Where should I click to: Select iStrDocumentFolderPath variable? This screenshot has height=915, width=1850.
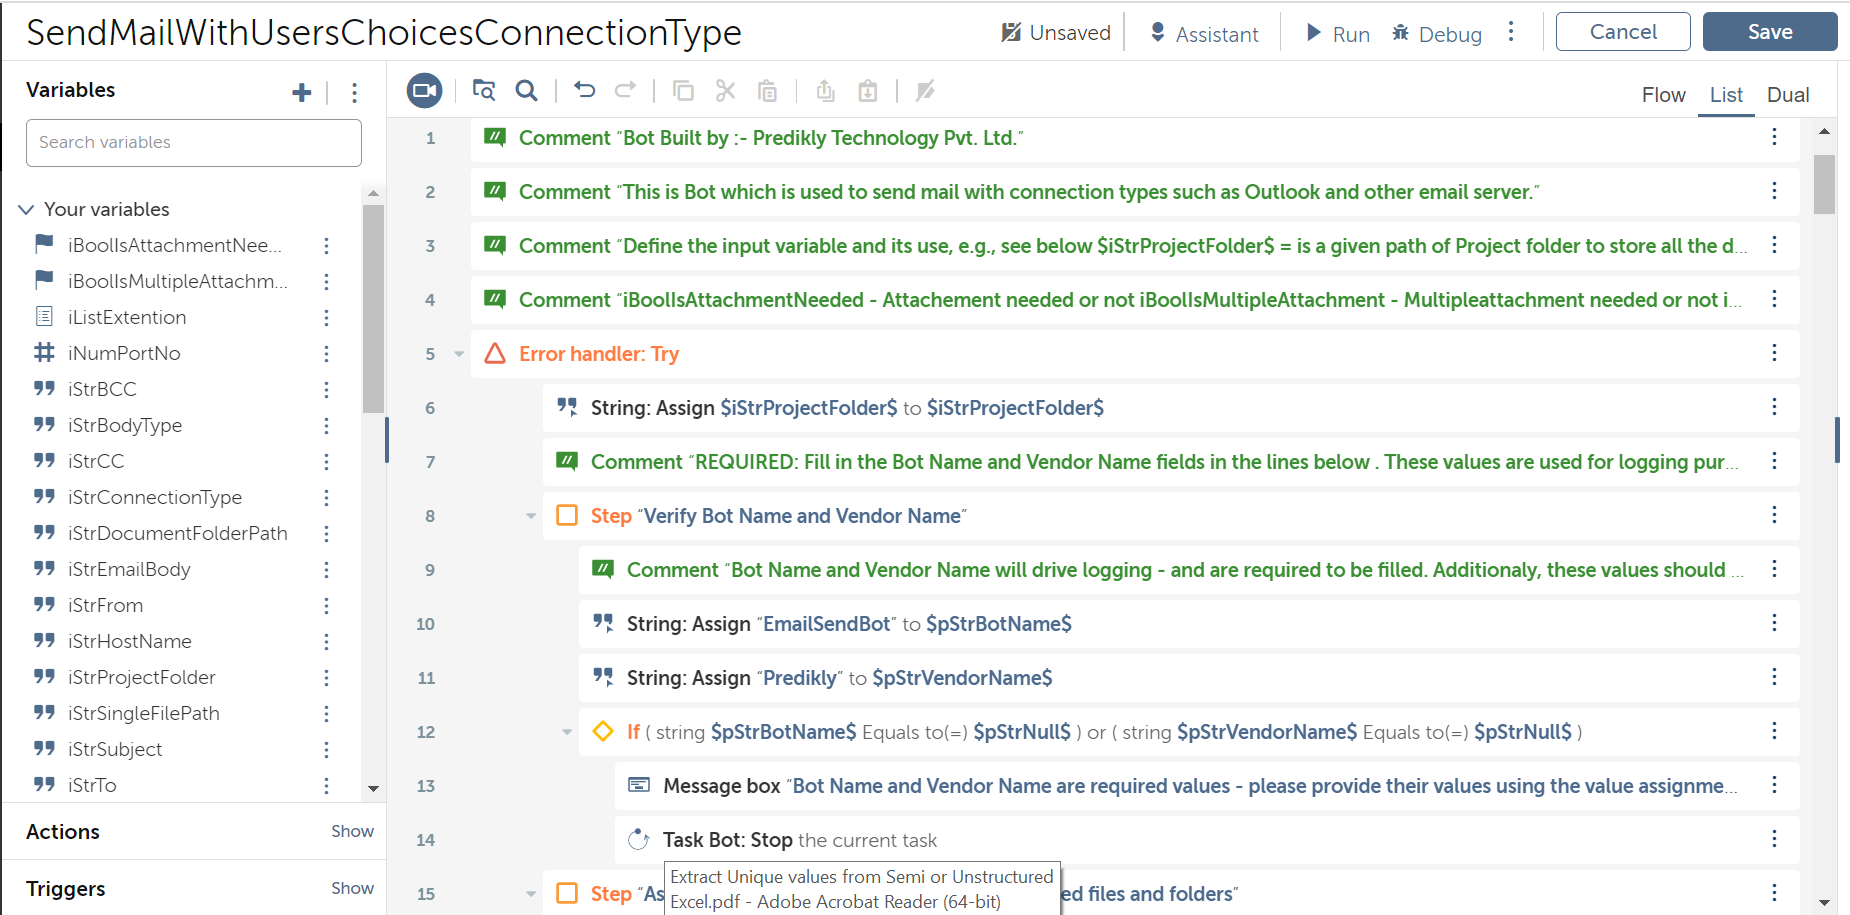coord(178,533)
